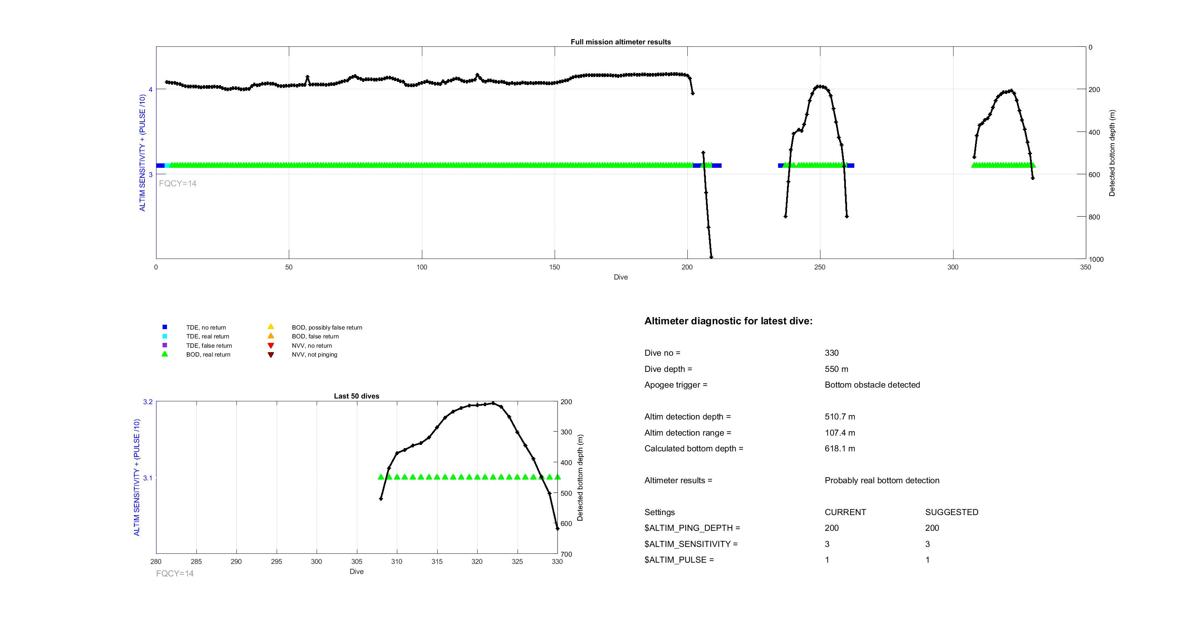Viewport: 1200px width, 622px height.
Task: Click the '$ALTIM_PING_DEPTH =' setting name
Action: click(692, 528)
